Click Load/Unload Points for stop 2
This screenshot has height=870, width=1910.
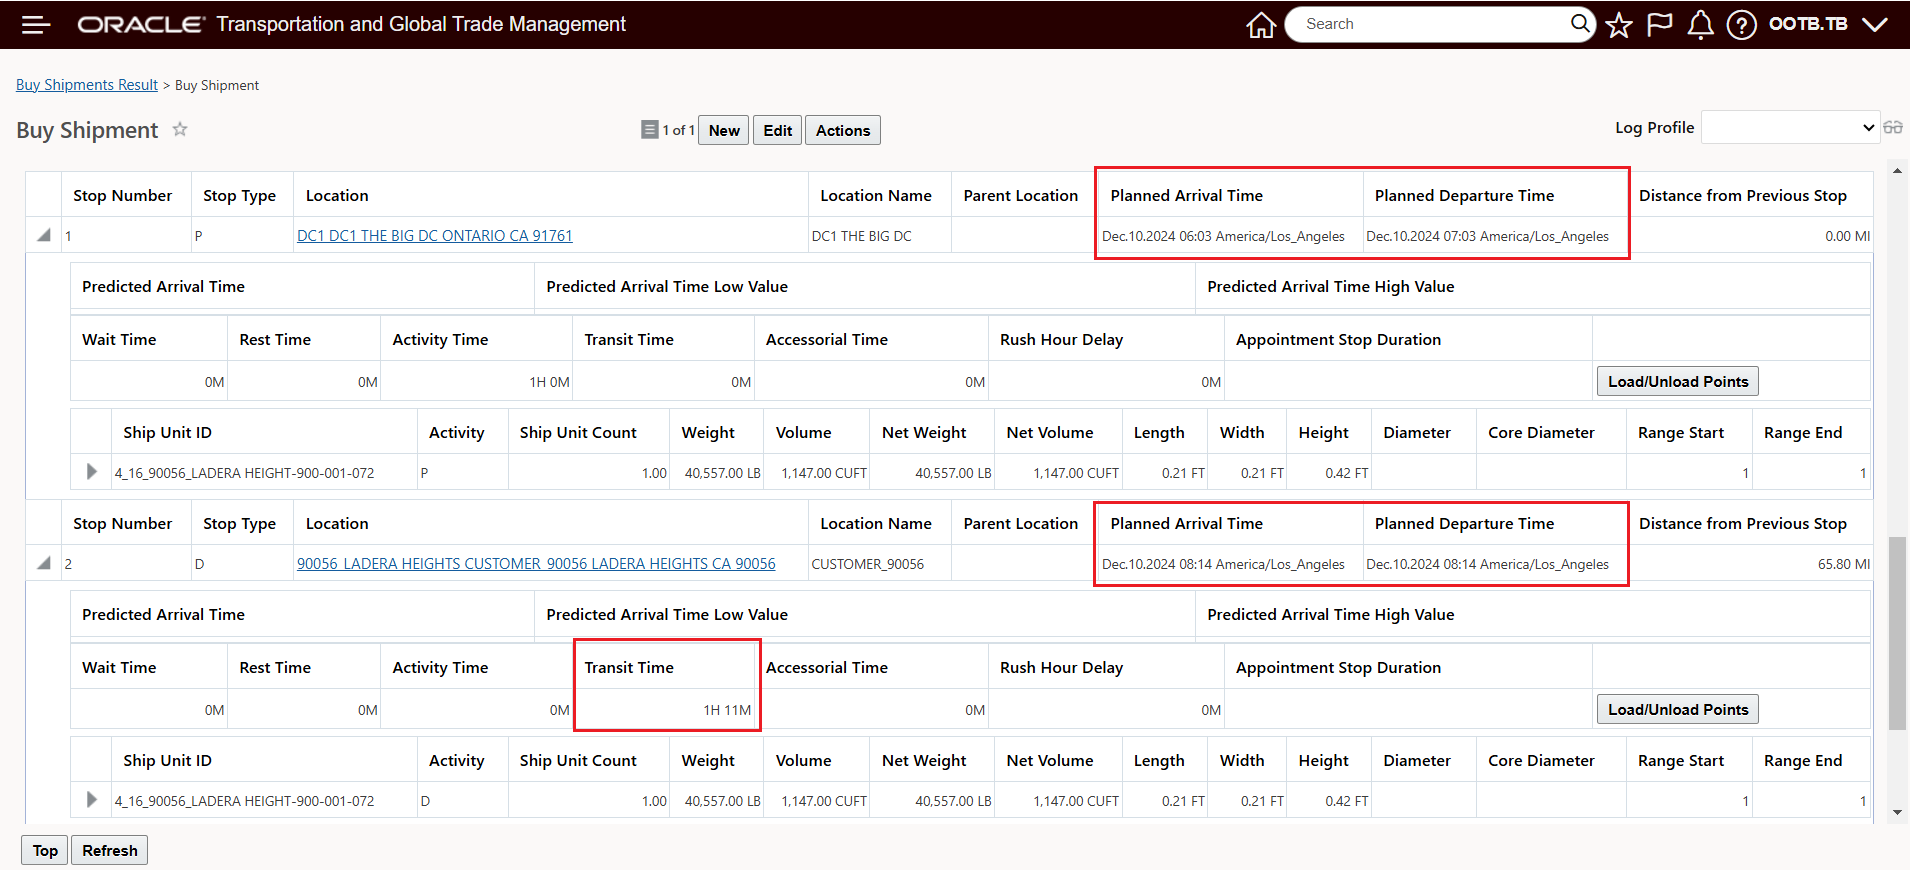point(1678,709)
